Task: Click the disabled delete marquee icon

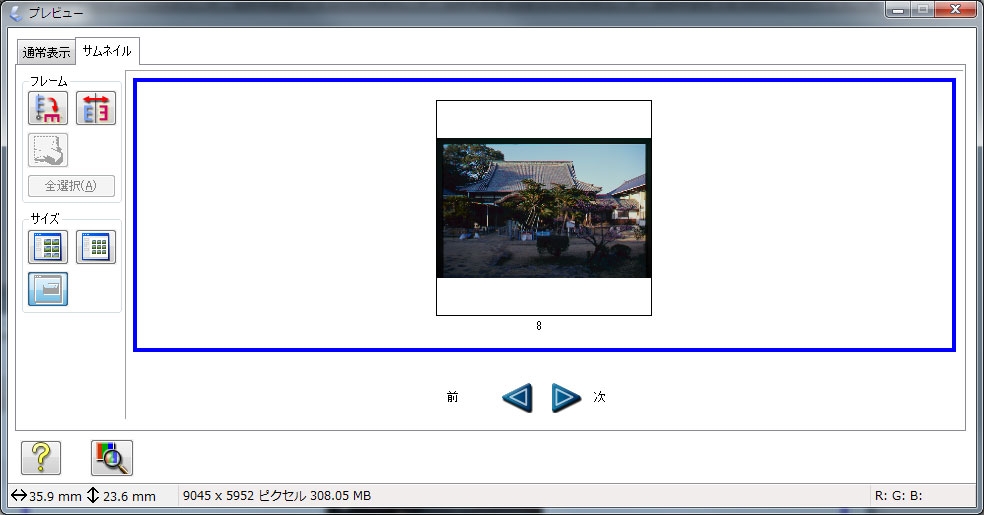Action: (48, 150)
